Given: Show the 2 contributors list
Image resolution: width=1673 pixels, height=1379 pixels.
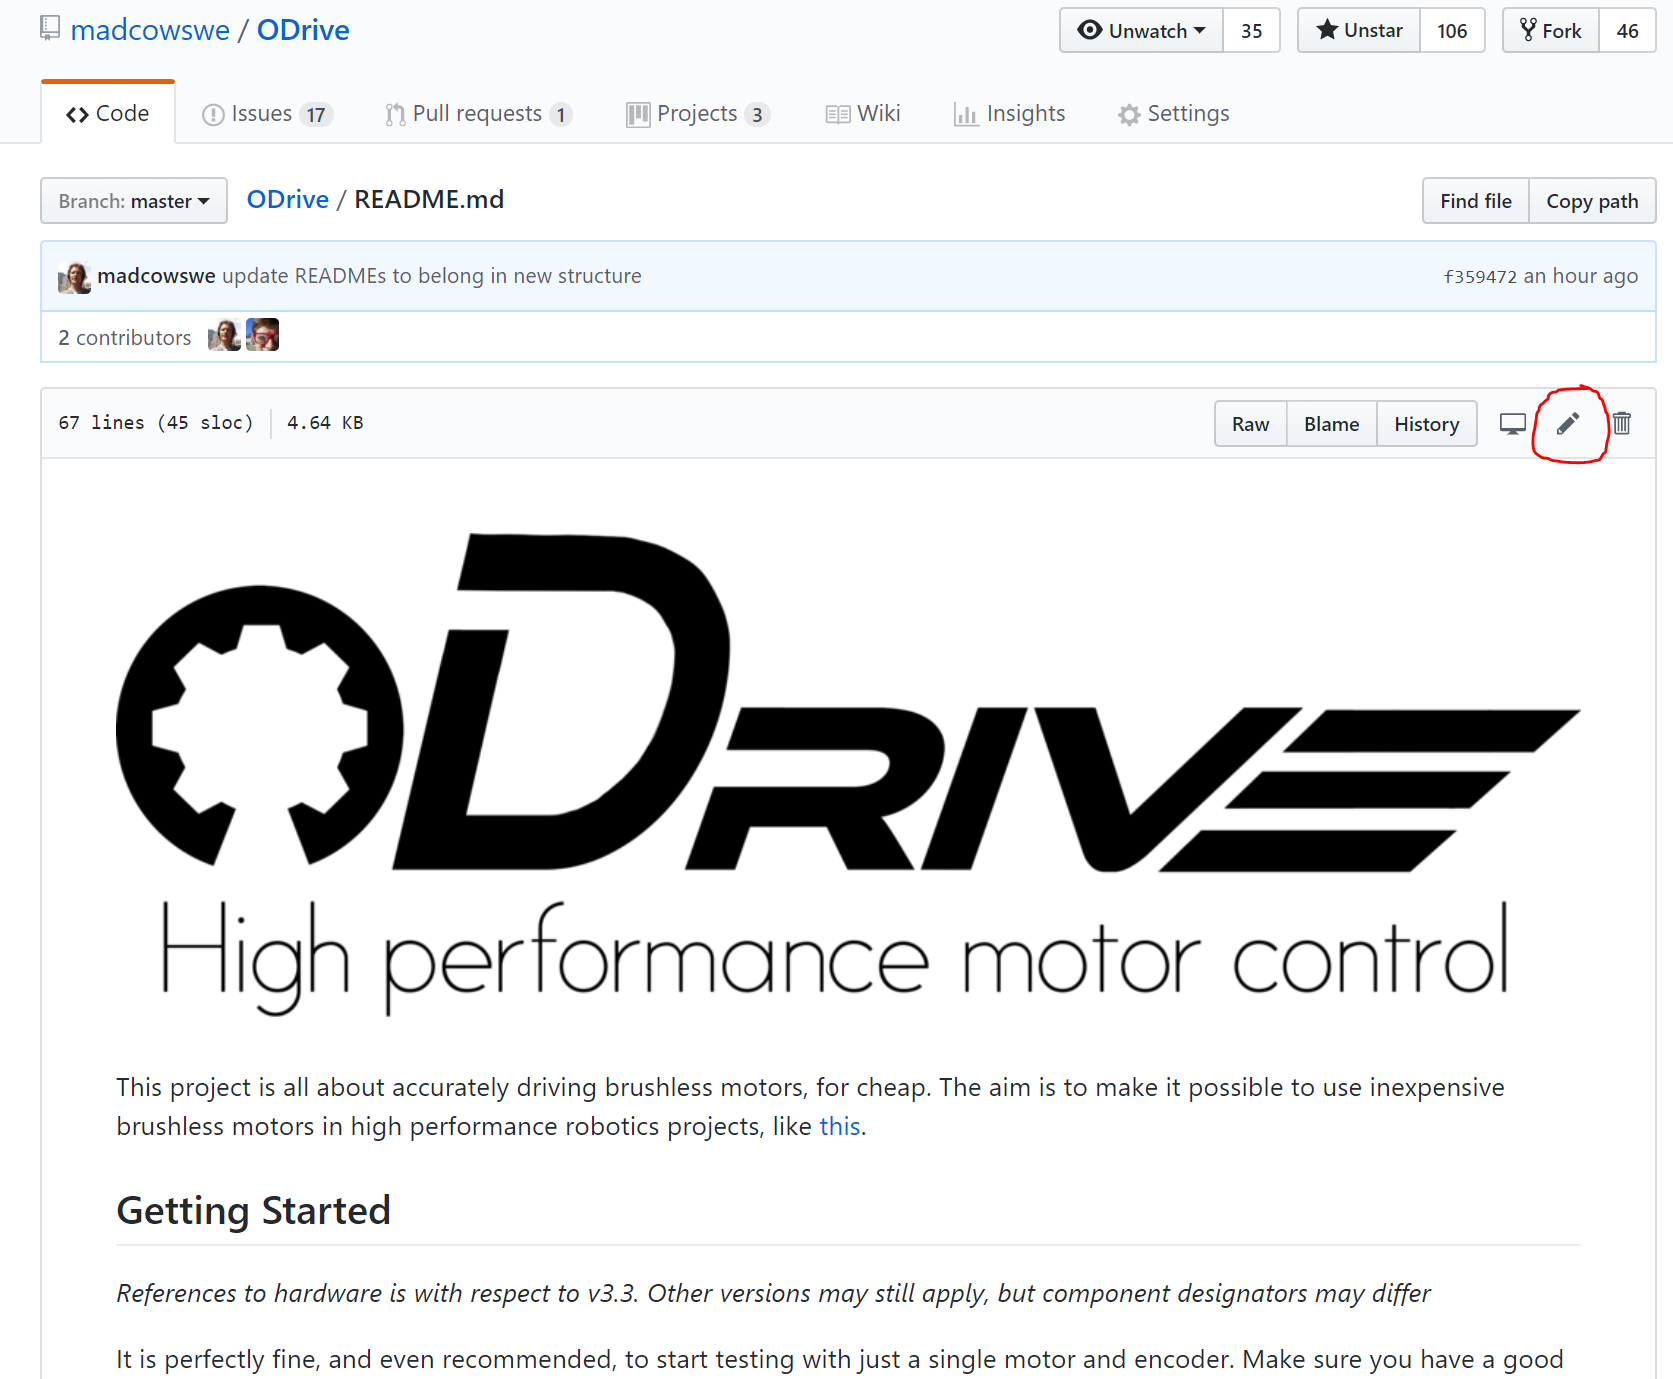Looking at the screenshot, I should [125, 338].
